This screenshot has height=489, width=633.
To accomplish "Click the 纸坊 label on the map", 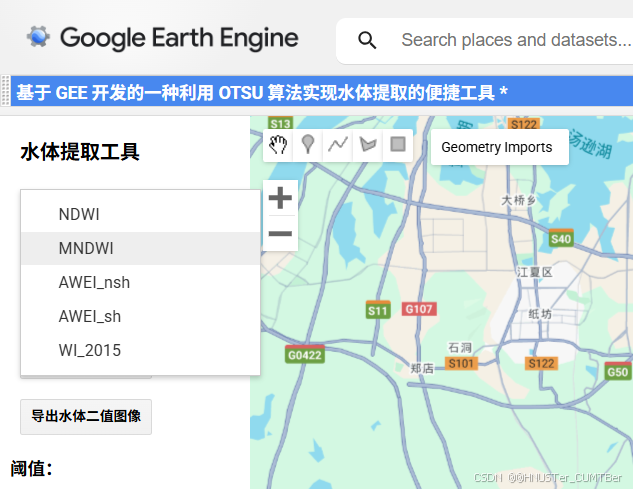I will coord(540,314).
